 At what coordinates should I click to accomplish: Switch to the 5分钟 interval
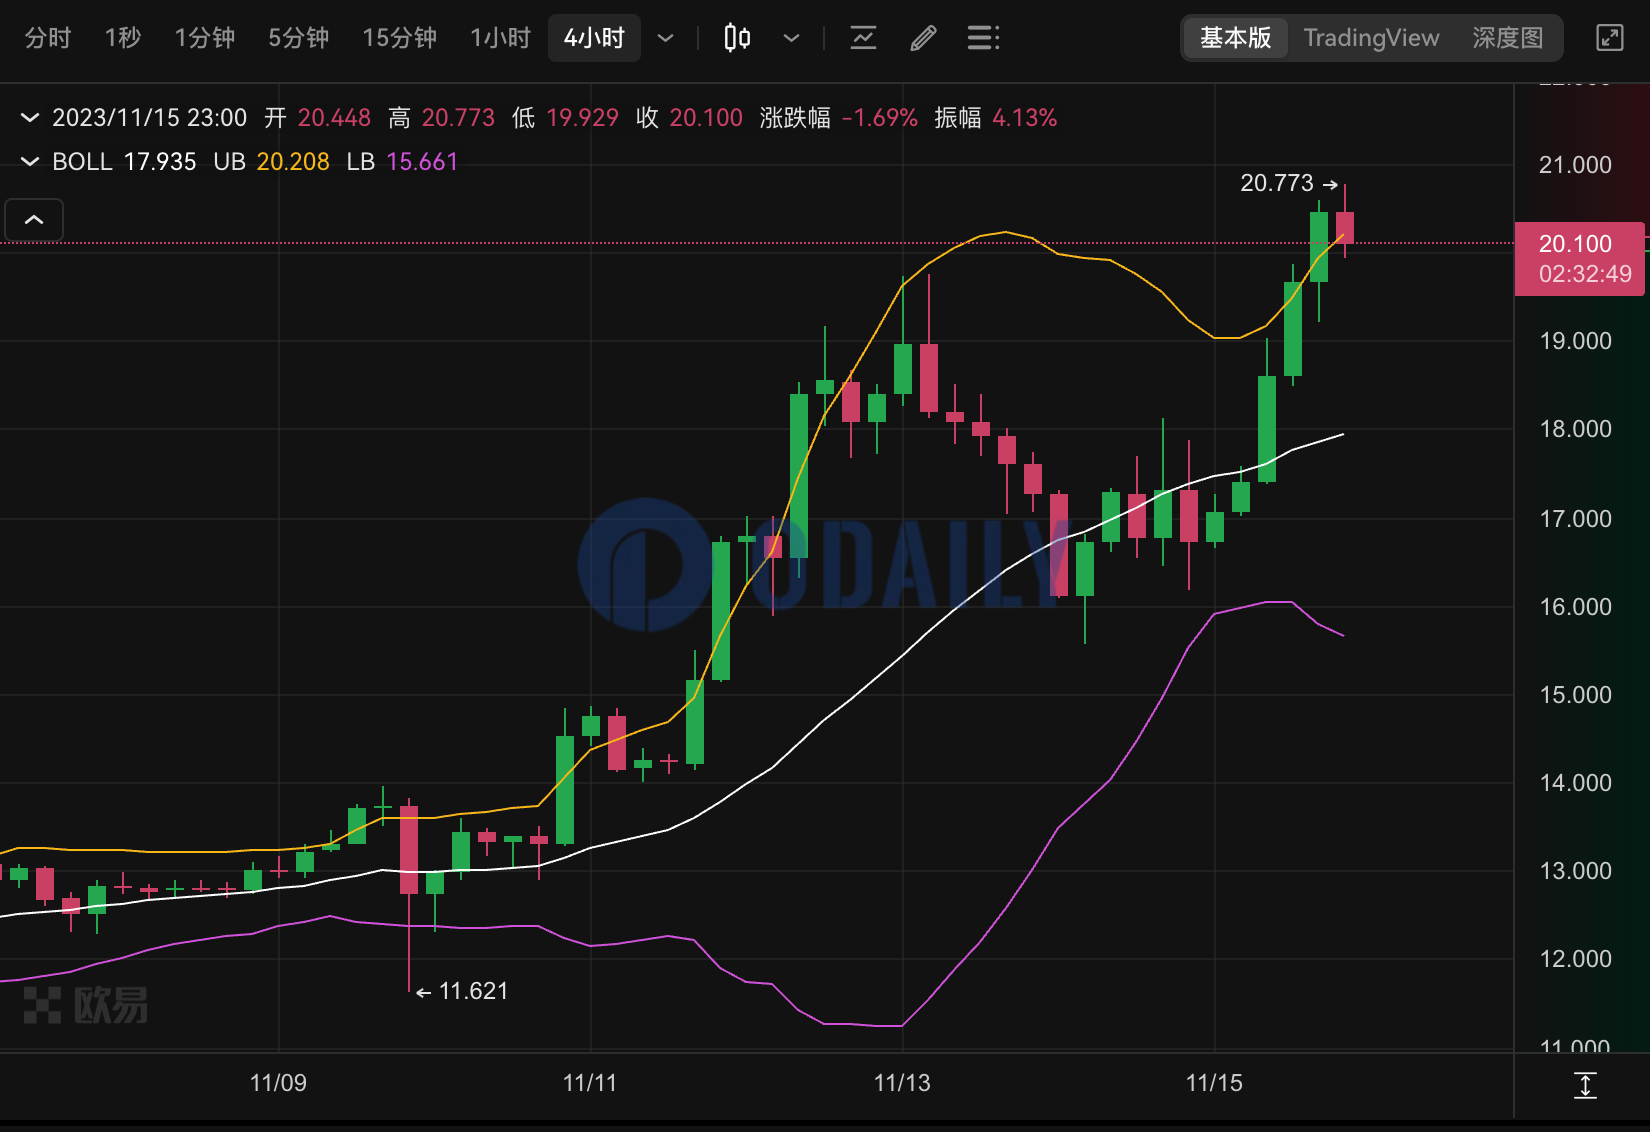[x=299, y=38]
